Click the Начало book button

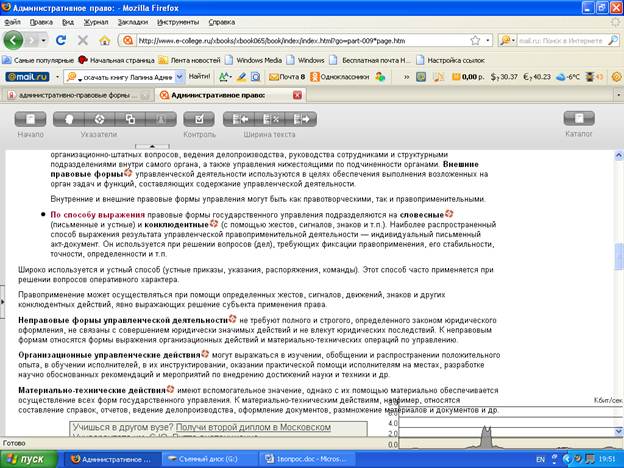pos(30,119)
